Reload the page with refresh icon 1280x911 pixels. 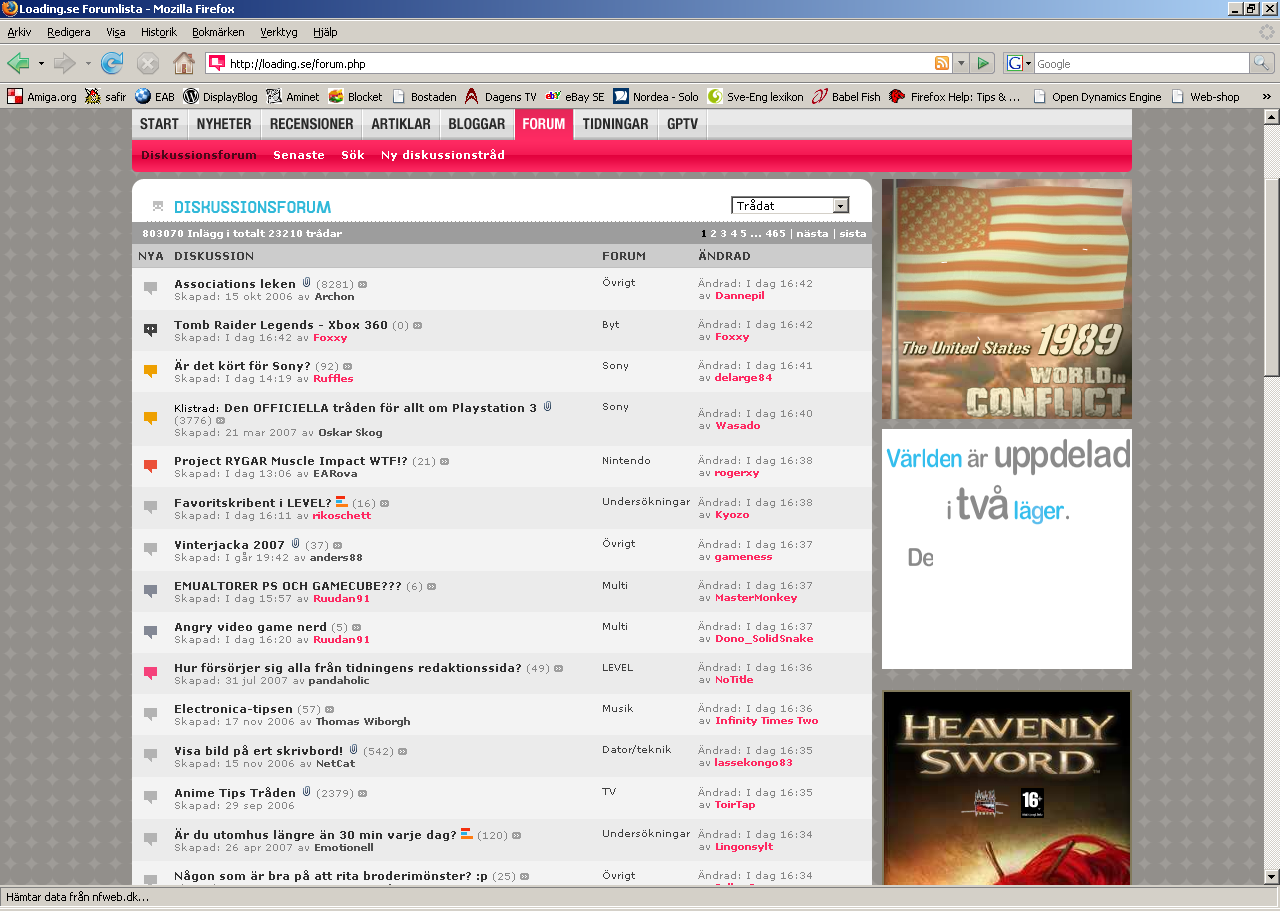coord(112,63)
